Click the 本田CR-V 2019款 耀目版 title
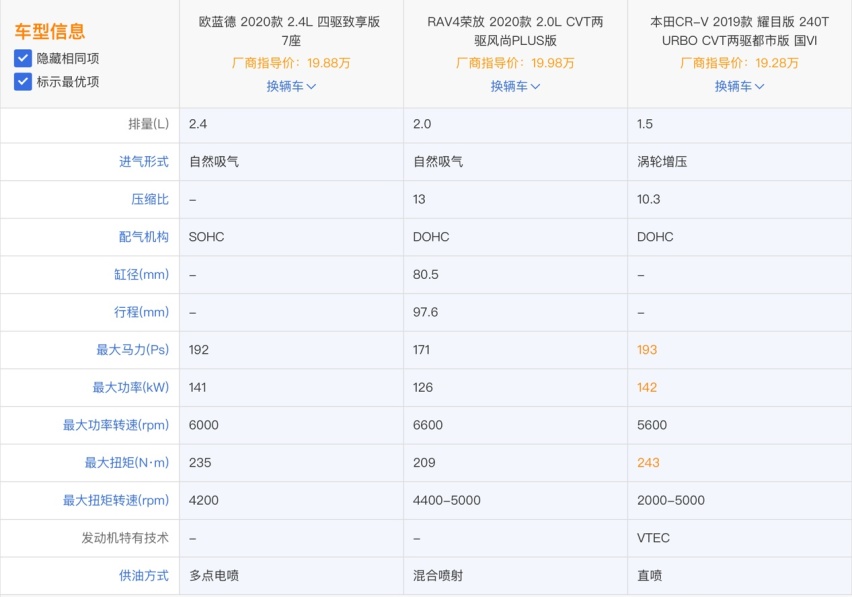 [739, 31]
